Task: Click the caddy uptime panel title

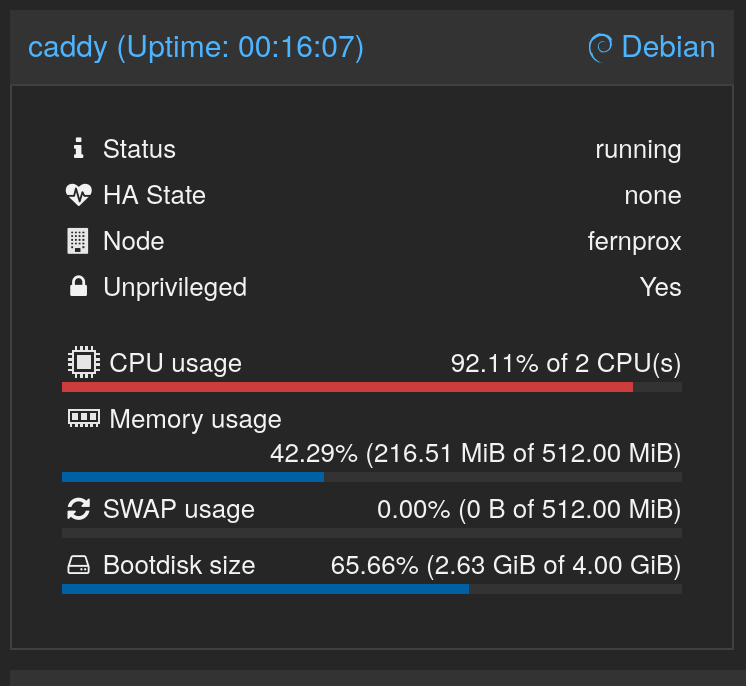Action: click(196, 47)
